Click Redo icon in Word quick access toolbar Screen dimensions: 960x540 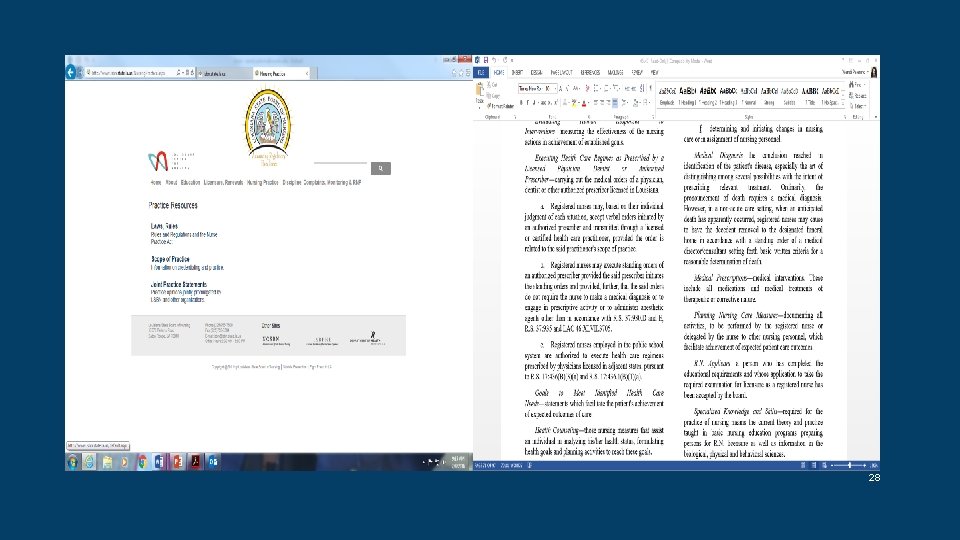(x=505, y=60)
